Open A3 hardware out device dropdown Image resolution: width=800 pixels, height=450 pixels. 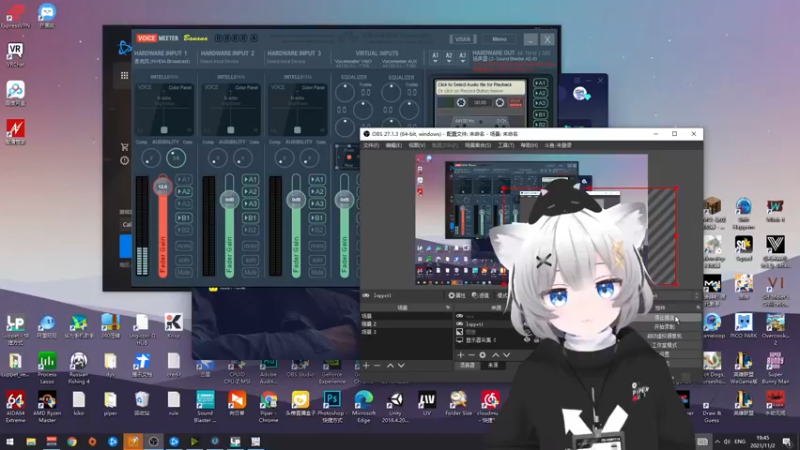[462, 57]
